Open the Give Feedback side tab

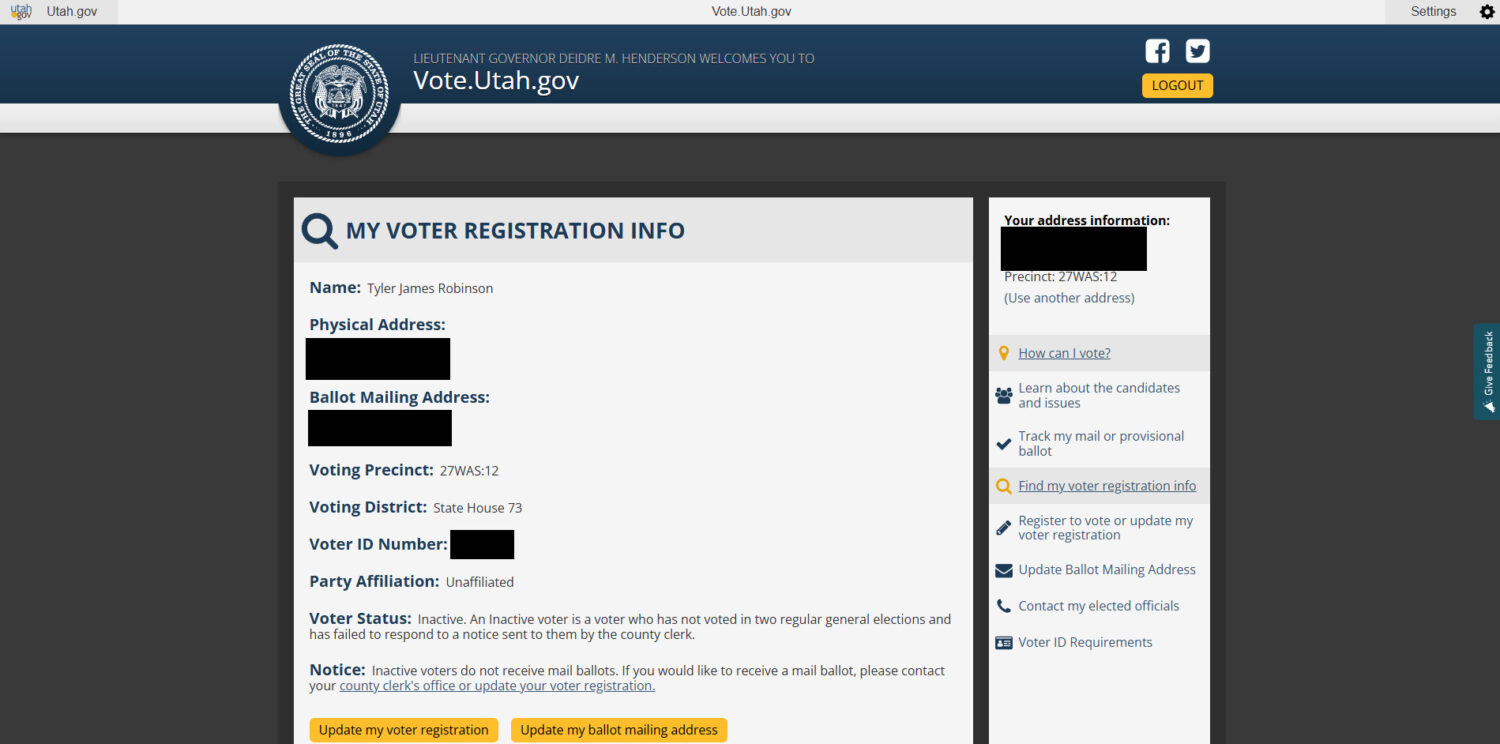tap(1487, 371)
